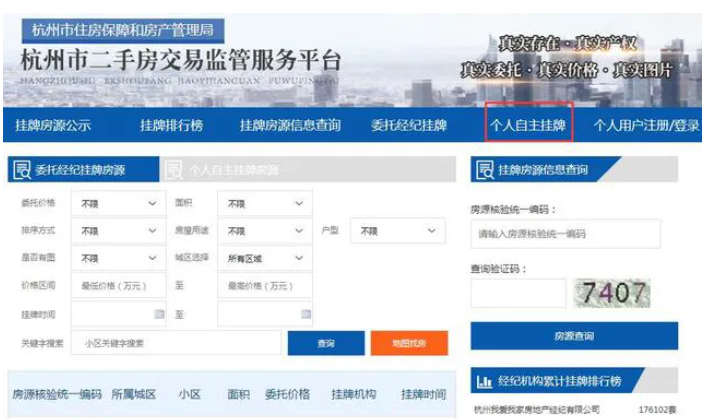Expand the 是否有图 dropdown
Viewport: 702px width, 419px height.
coord(119,258)
